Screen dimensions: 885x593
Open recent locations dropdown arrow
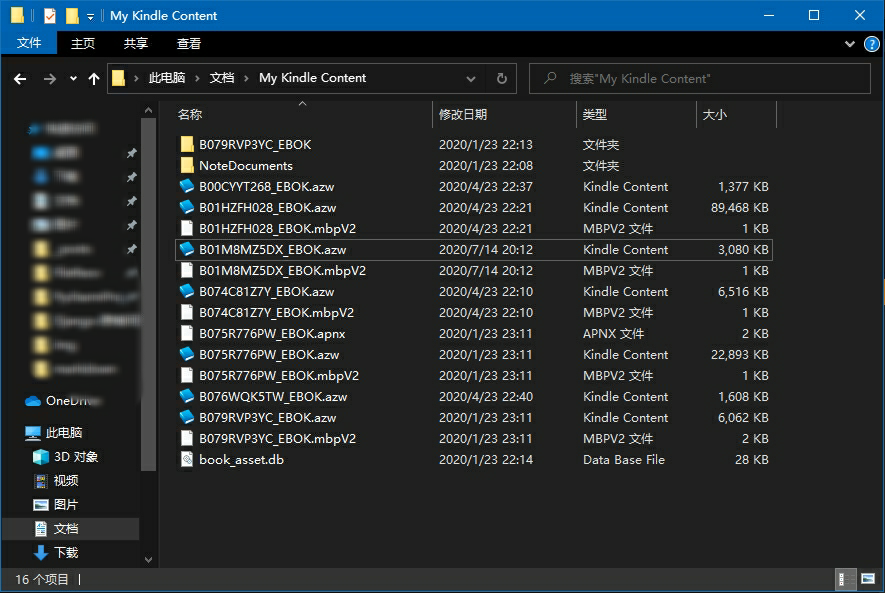[x=73, y=78]
